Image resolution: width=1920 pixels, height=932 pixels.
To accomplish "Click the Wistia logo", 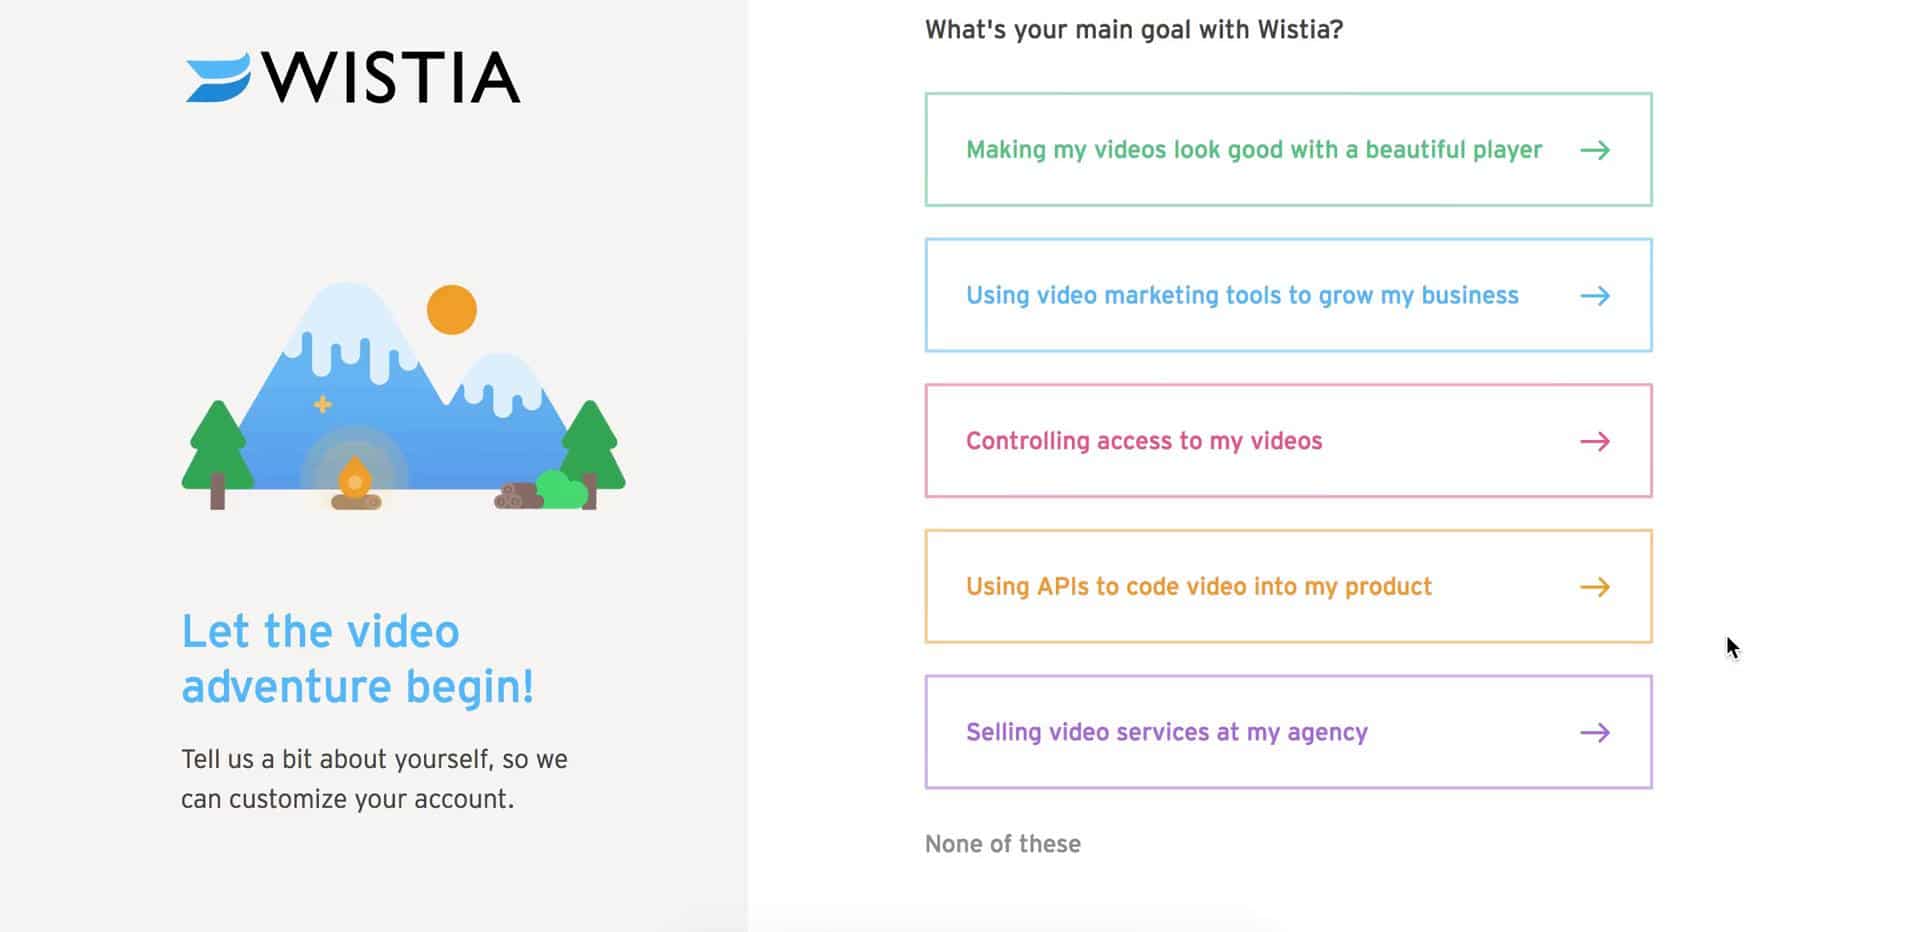I will click(x=353, y=78).
